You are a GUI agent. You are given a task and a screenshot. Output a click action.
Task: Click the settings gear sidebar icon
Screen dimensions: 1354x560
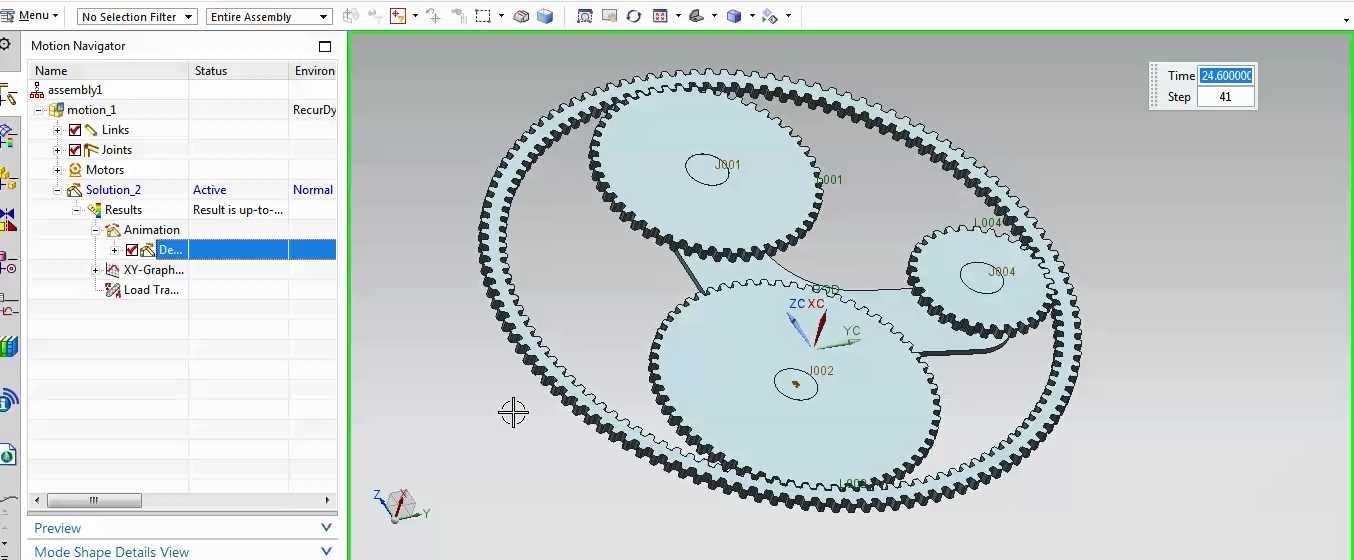(x=5, y=45)
